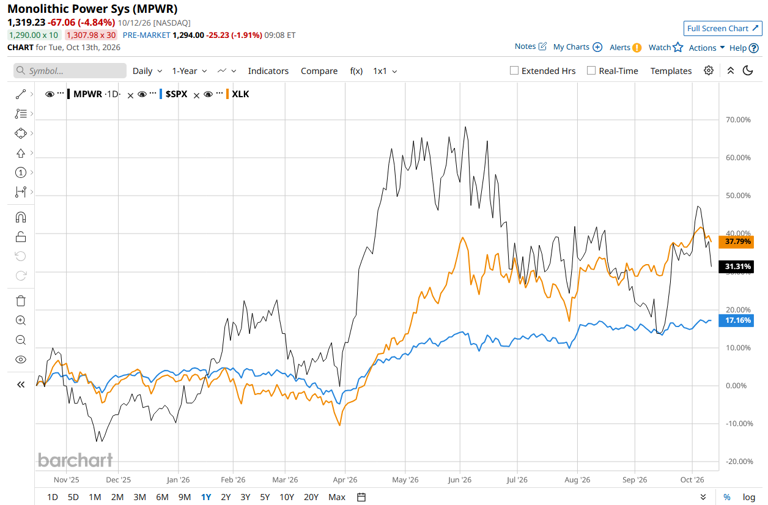The image size is (768, 505).
Task: Toggle the lock drawings padlock
Action: point(21,237)
